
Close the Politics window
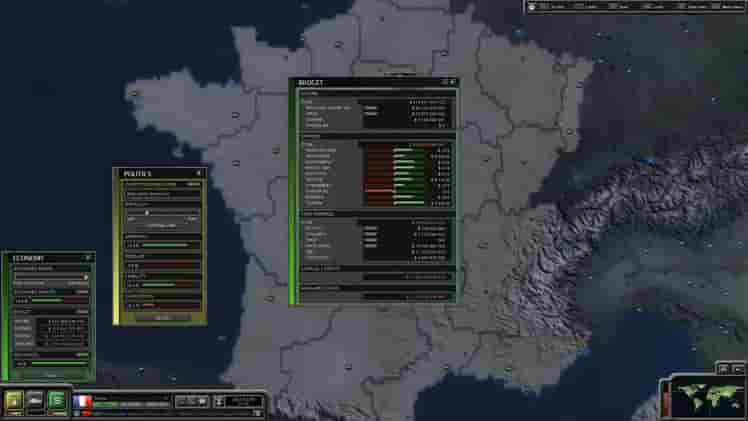coord(199,173)
